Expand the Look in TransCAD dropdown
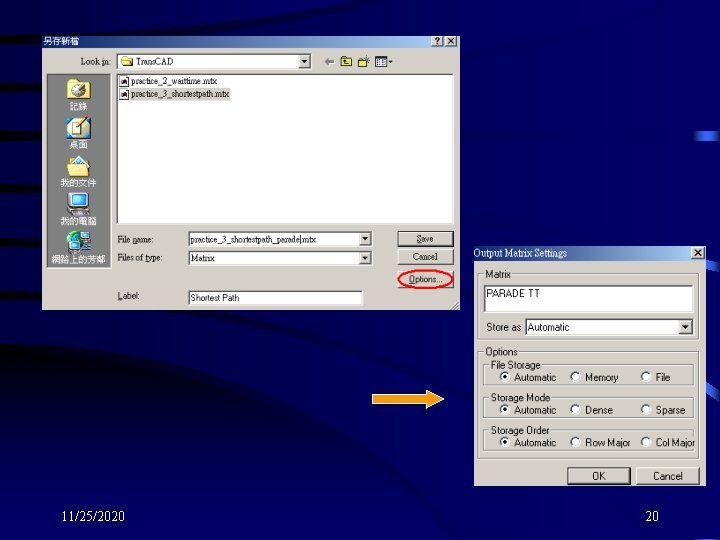This screenshot has width=720, height=540. (304, 62)
